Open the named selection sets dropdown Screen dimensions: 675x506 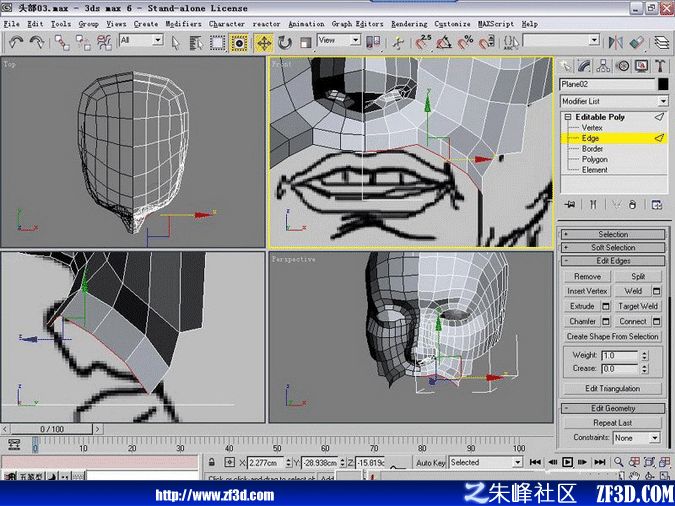point(594,40)
